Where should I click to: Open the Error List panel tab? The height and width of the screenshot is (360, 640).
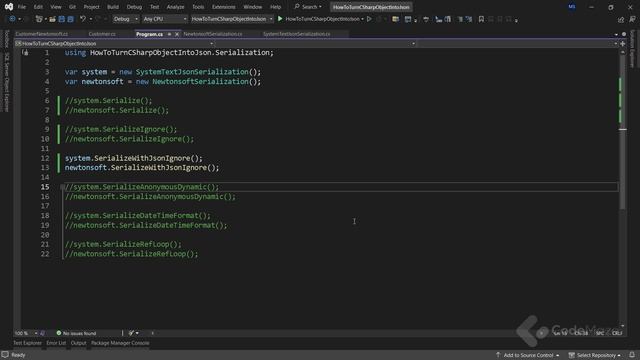coord(56,343)
